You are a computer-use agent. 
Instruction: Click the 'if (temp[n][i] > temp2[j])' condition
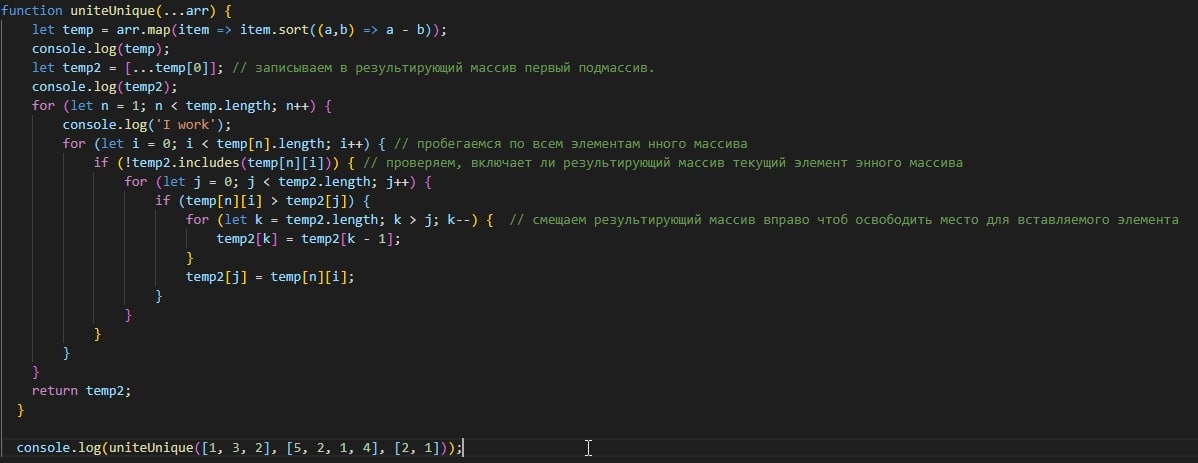point(262,202)
